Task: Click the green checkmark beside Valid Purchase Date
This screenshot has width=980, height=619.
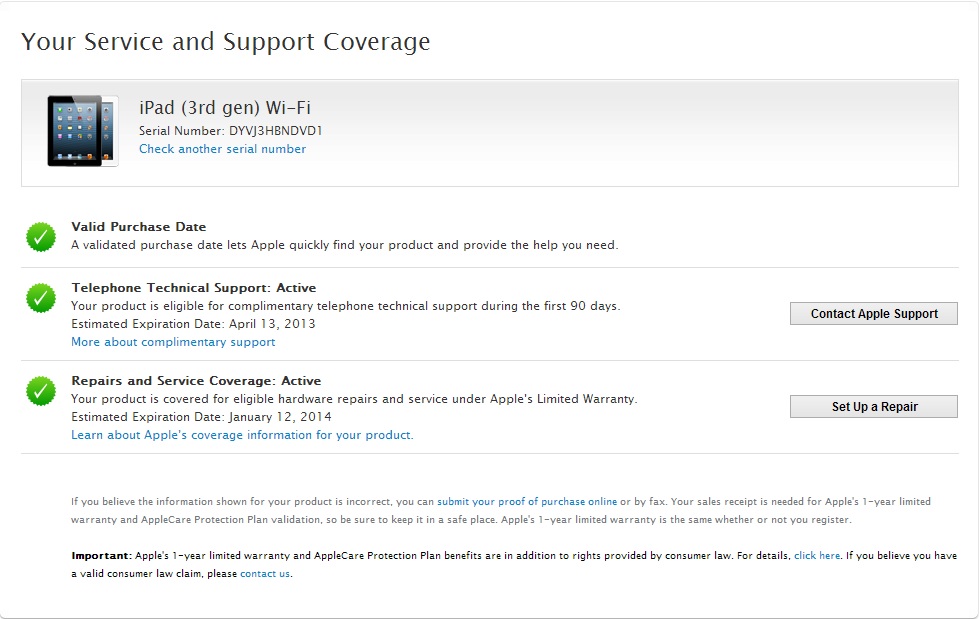Action: click(x=41, y=237)
